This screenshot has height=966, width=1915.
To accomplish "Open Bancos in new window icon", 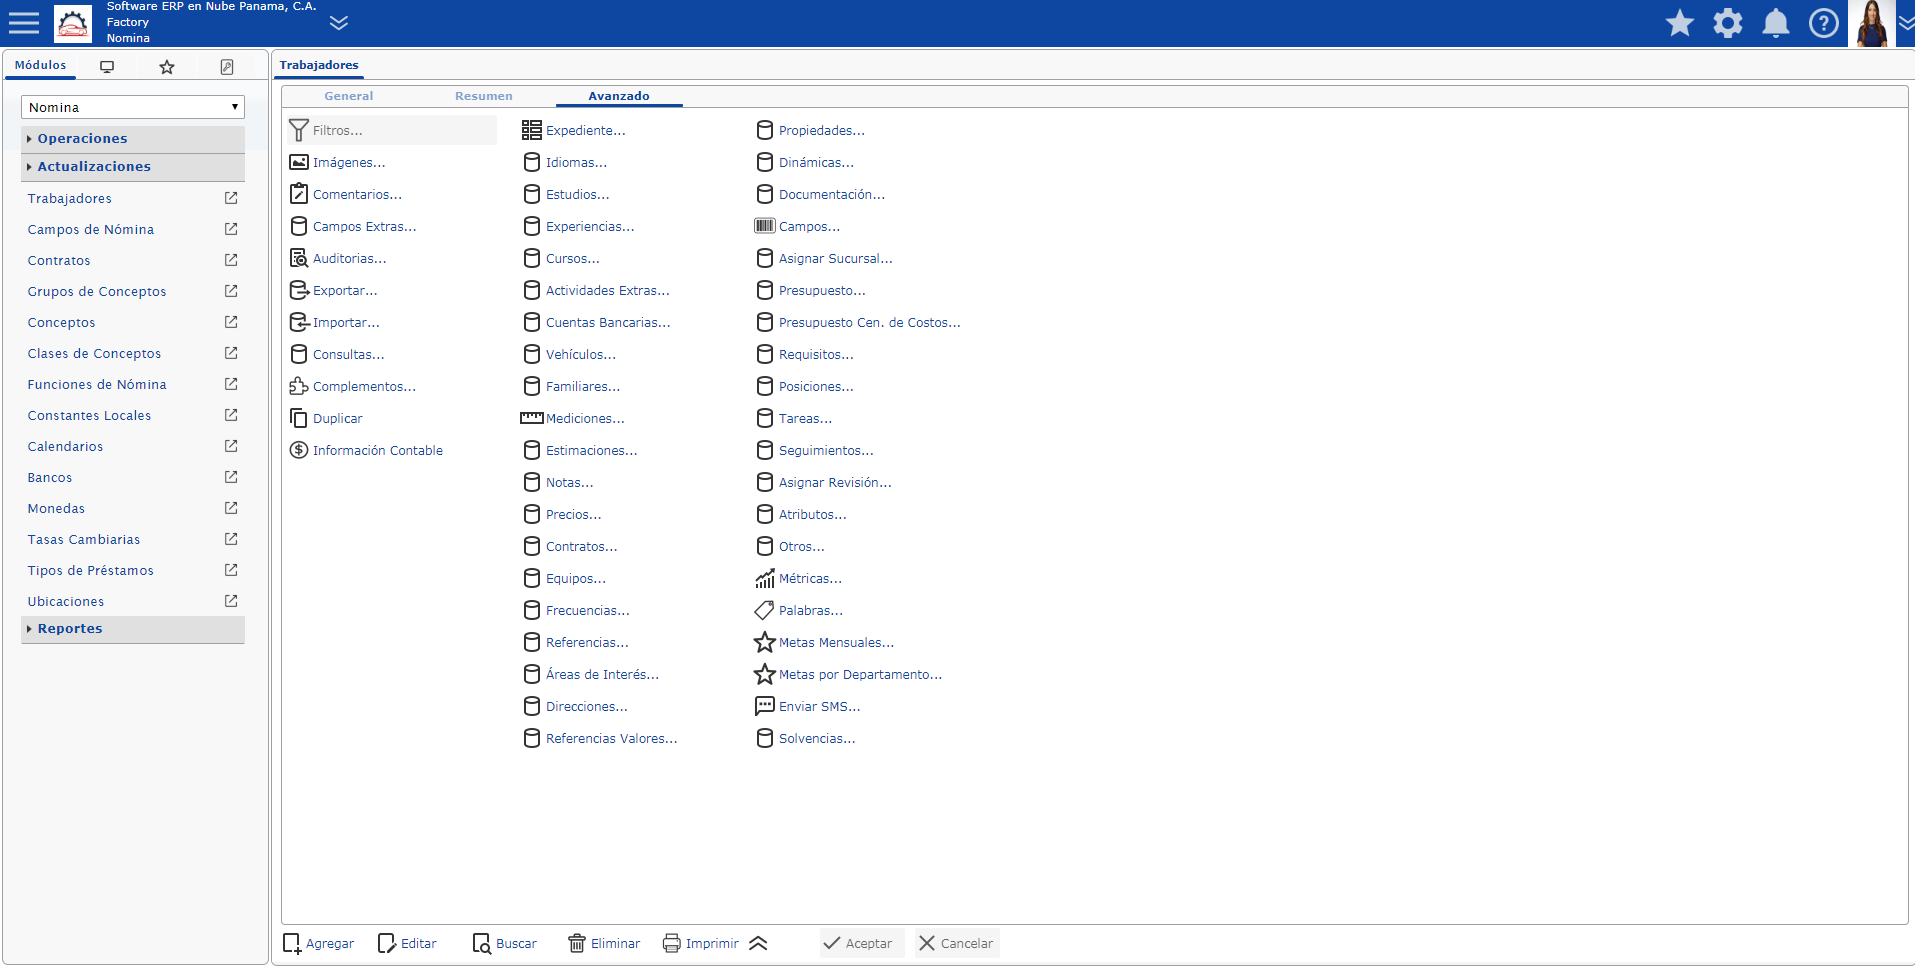I will click(x=231, y=477).
